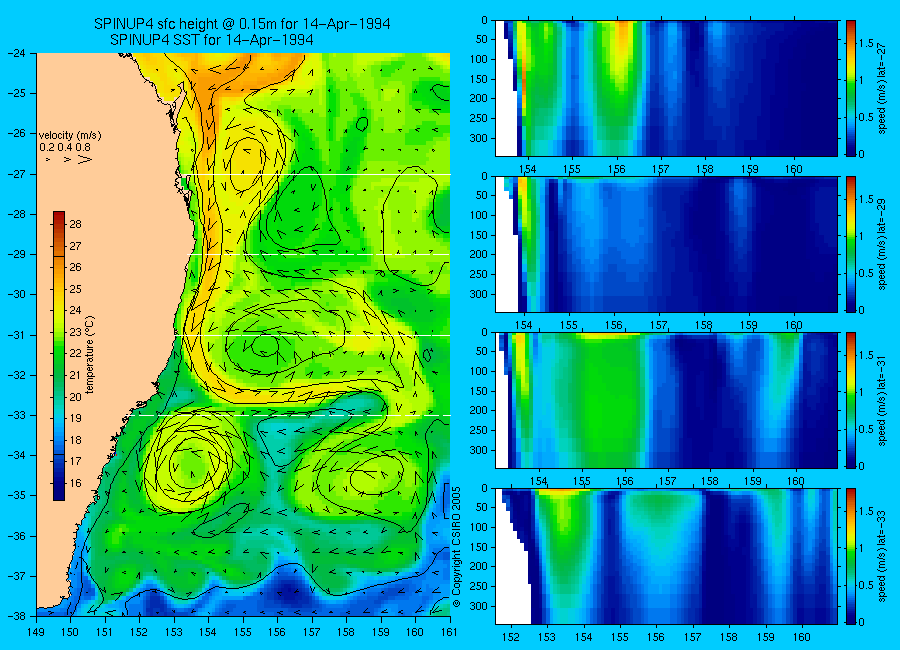The width and height of the screenshot is (900, 650).
Task: Click map latitude axis label -36
Action: [16, 536]
